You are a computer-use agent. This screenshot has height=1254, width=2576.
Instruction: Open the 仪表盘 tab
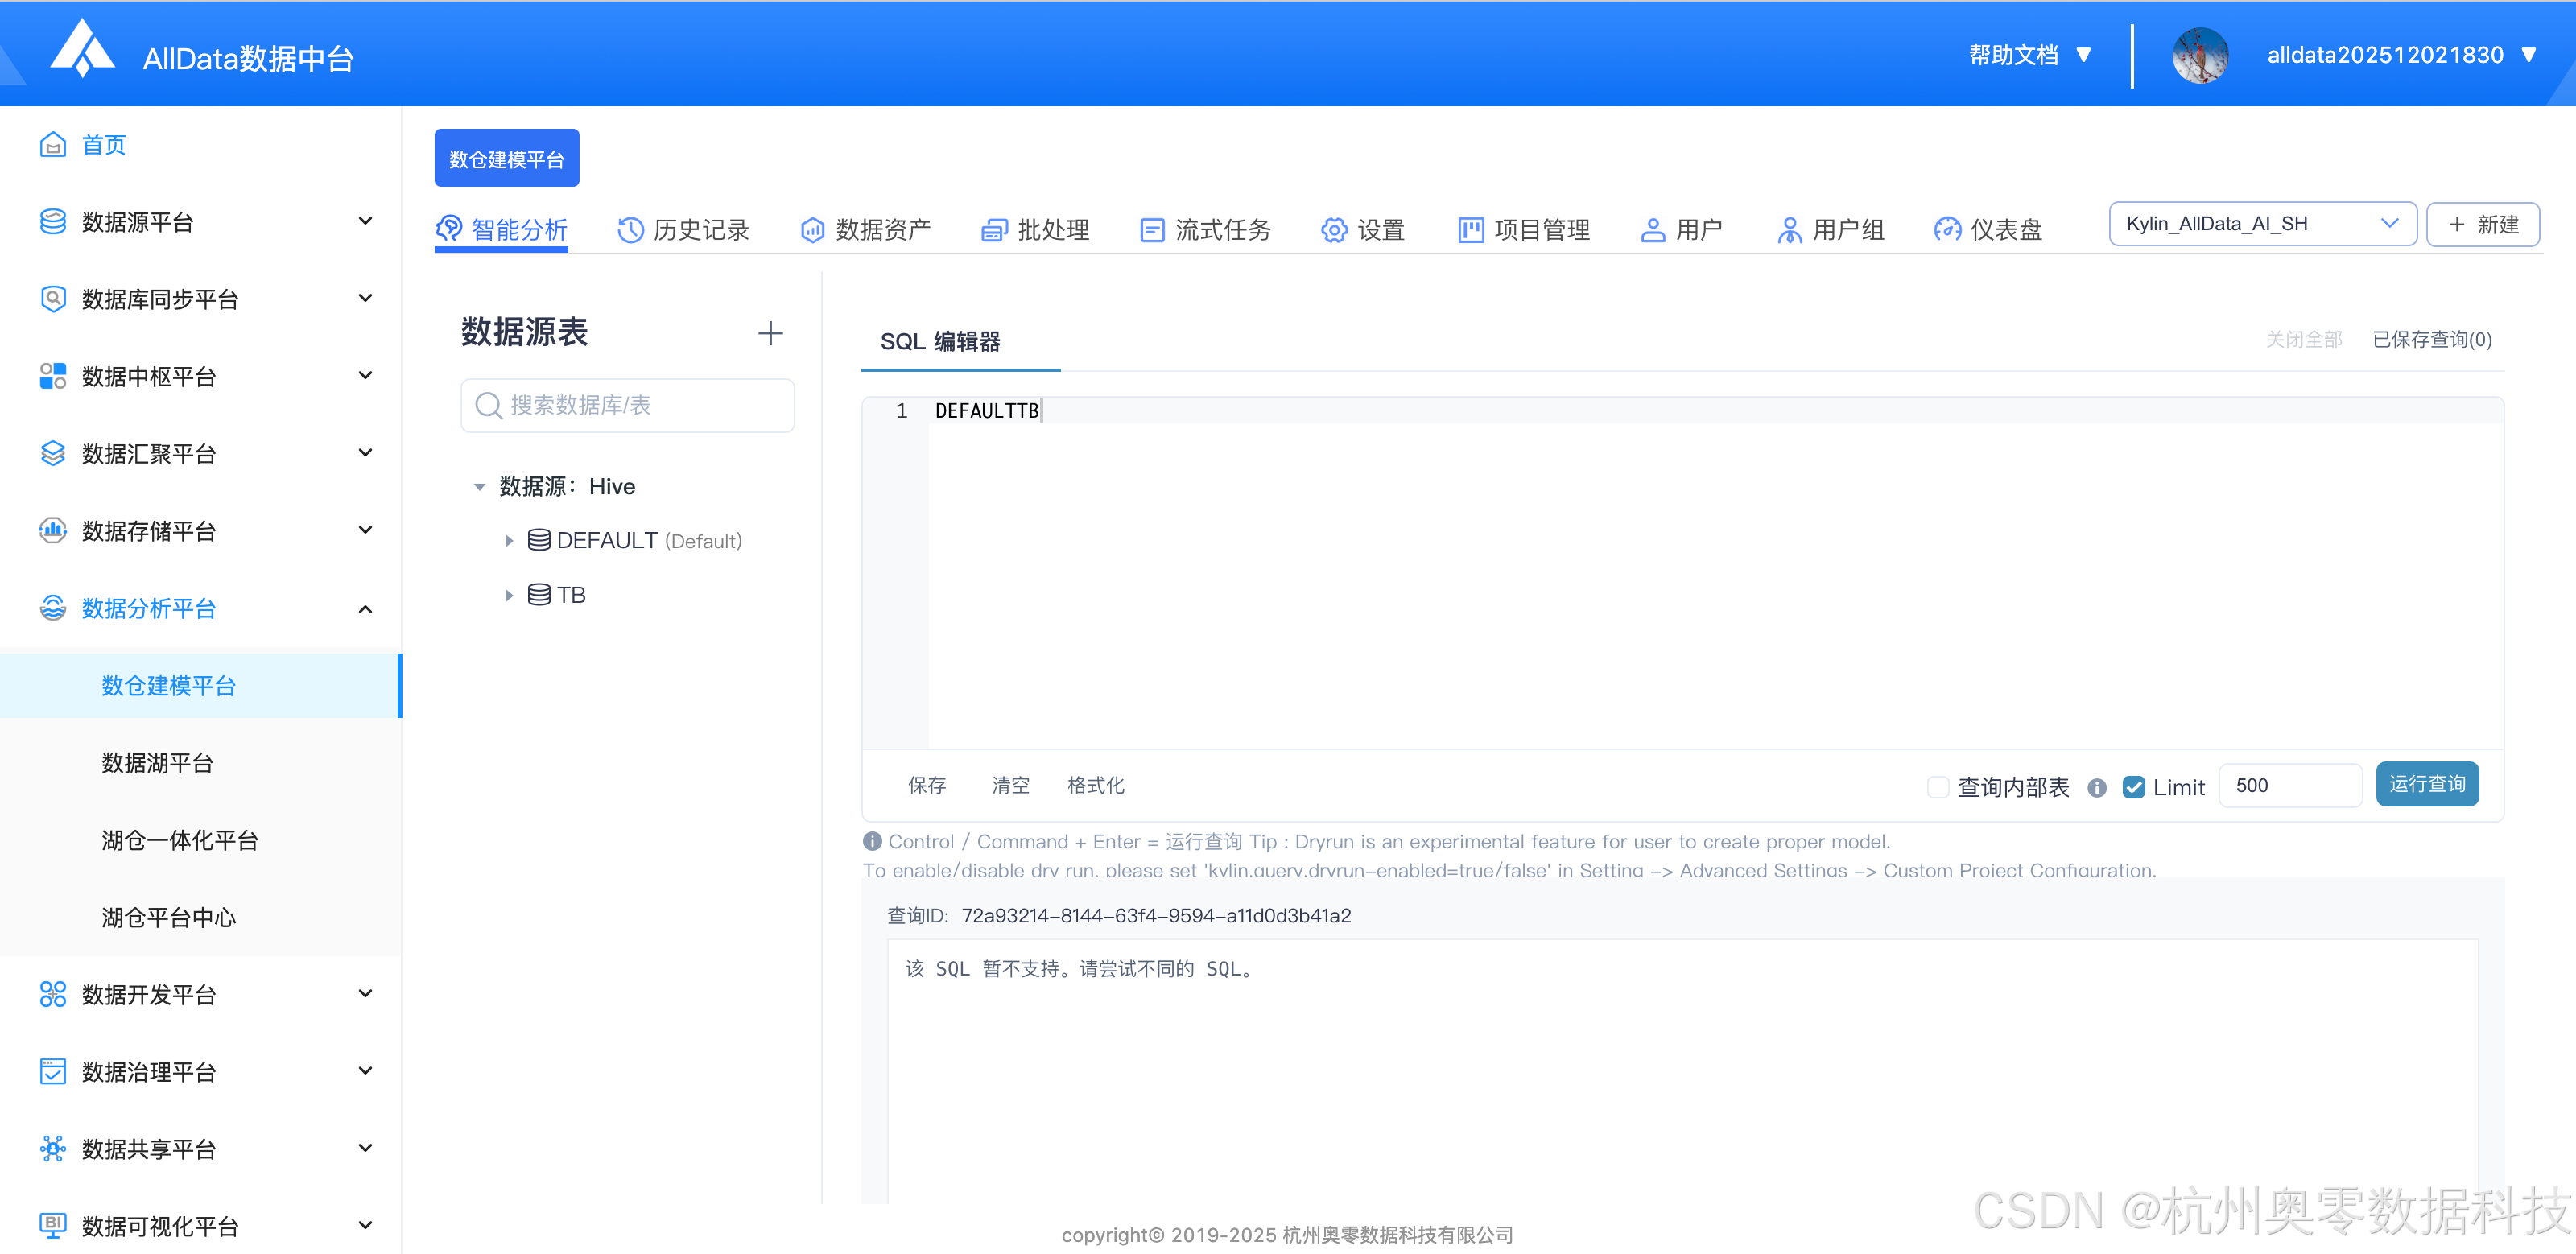click(1988, 230)
